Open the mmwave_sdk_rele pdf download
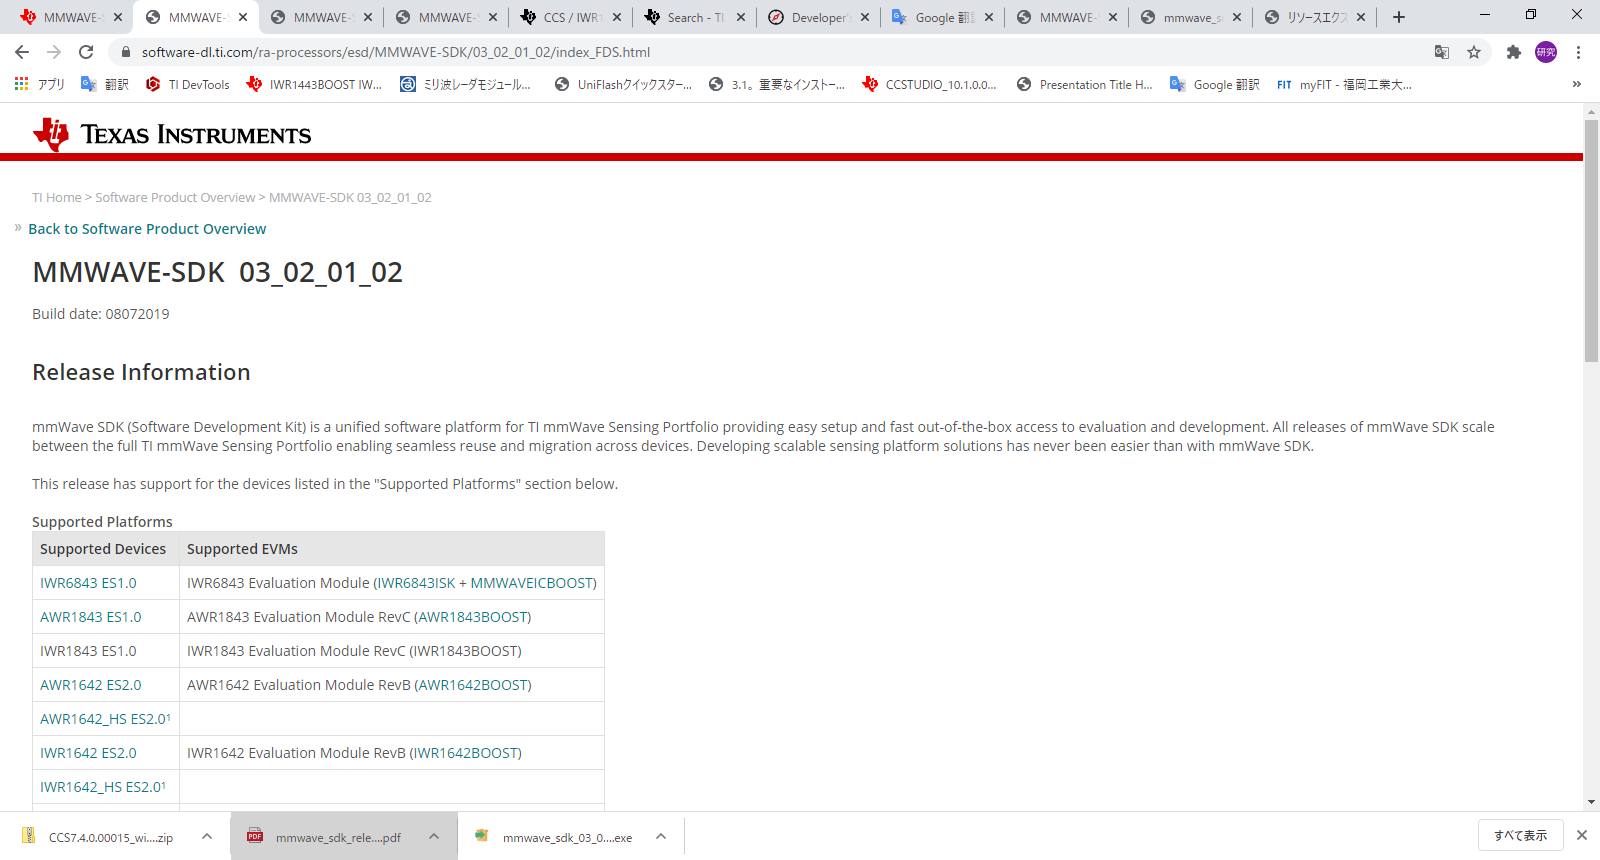Viewport: 1600px width, 860px height. coord(325,837)
